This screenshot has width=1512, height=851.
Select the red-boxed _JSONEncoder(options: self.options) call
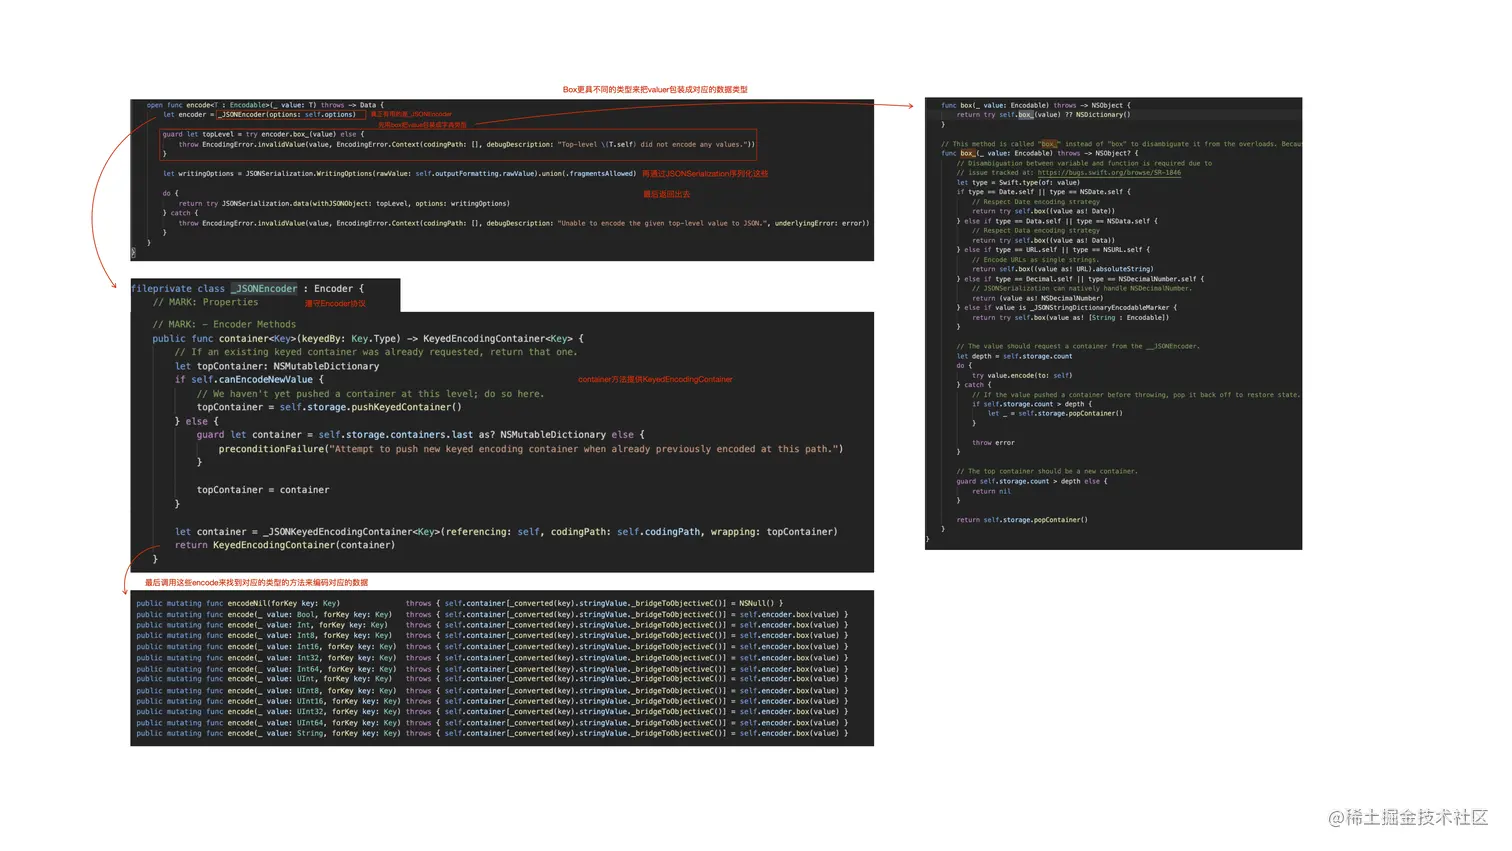point(293,114)
